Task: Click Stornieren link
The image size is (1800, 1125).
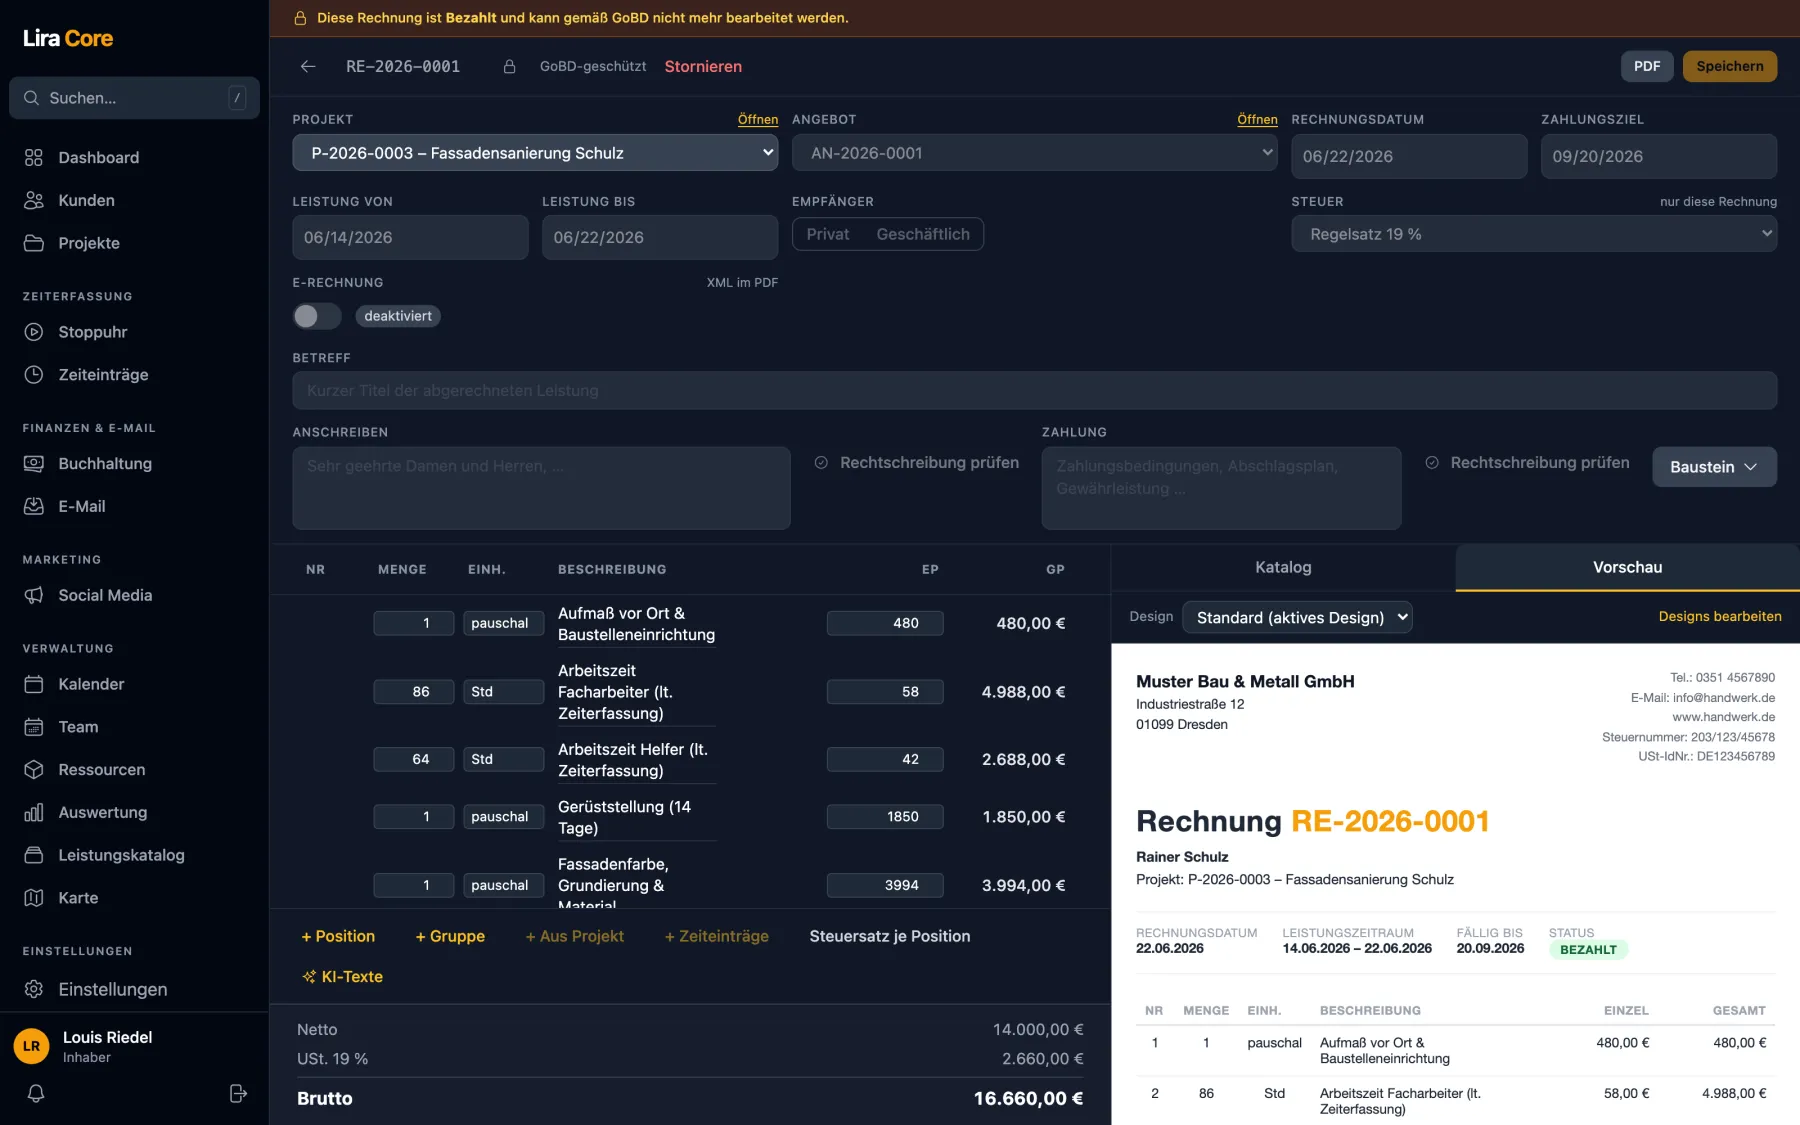Action: [x=703, y=67]
